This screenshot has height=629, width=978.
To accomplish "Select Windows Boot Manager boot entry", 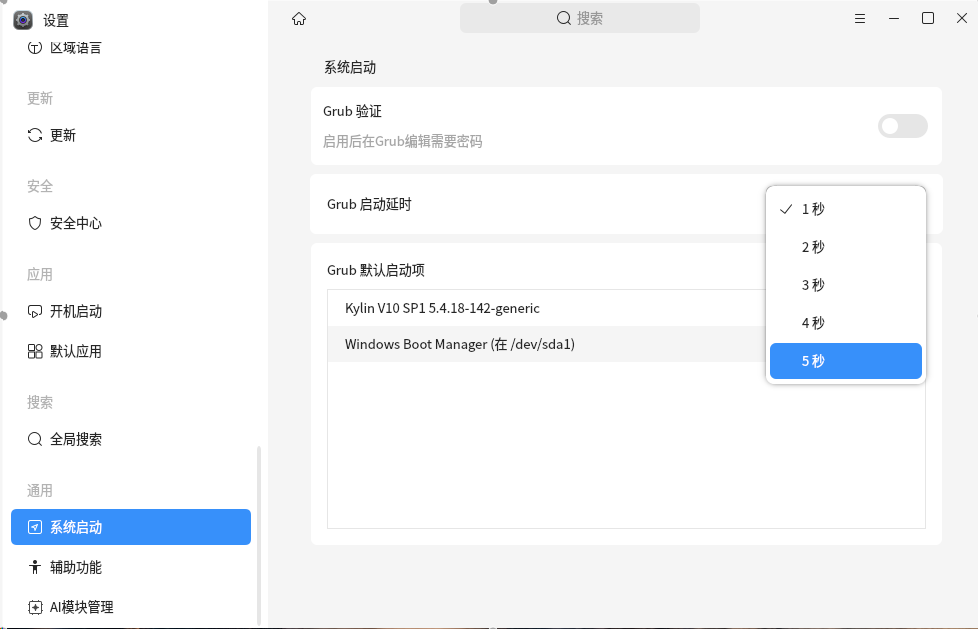I will click(547, 344).
